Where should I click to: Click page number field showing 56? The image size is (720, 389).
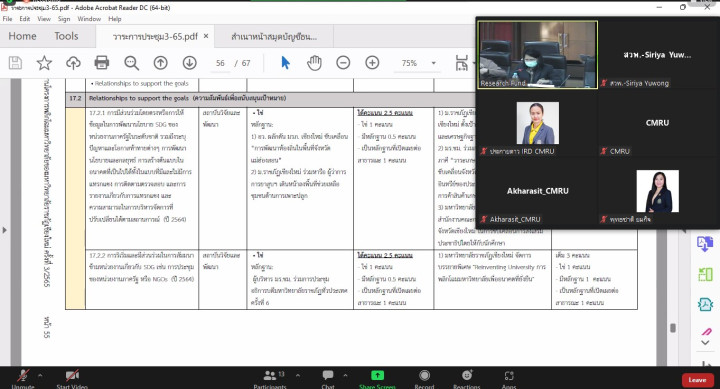click(x=220, y=63)
